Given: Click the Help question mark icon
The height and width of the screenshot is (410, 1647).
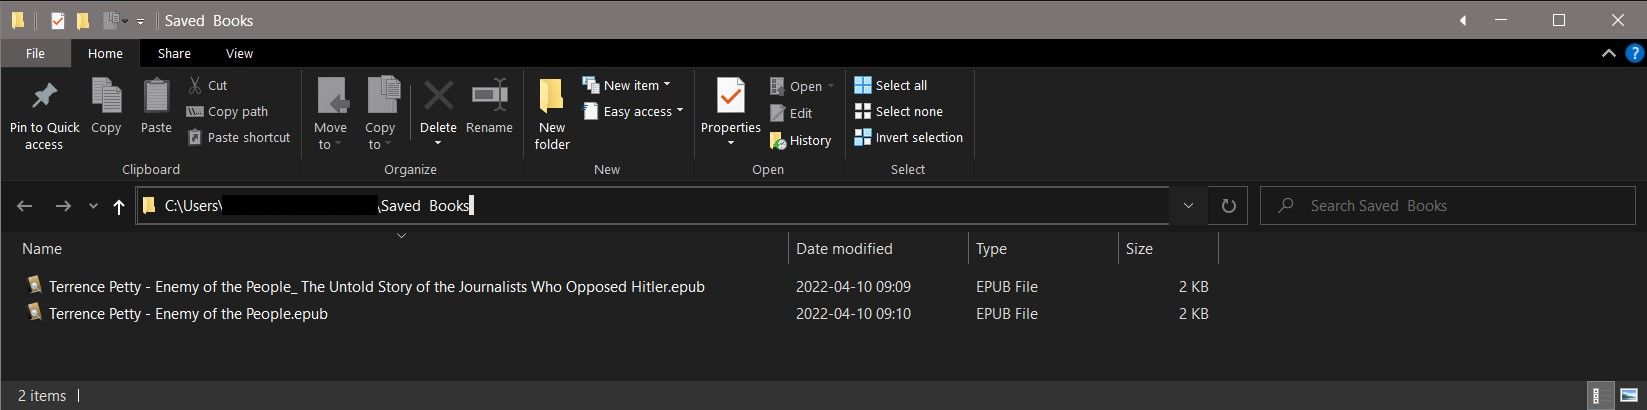Looking at the screenshot, I should [1635, 53].
